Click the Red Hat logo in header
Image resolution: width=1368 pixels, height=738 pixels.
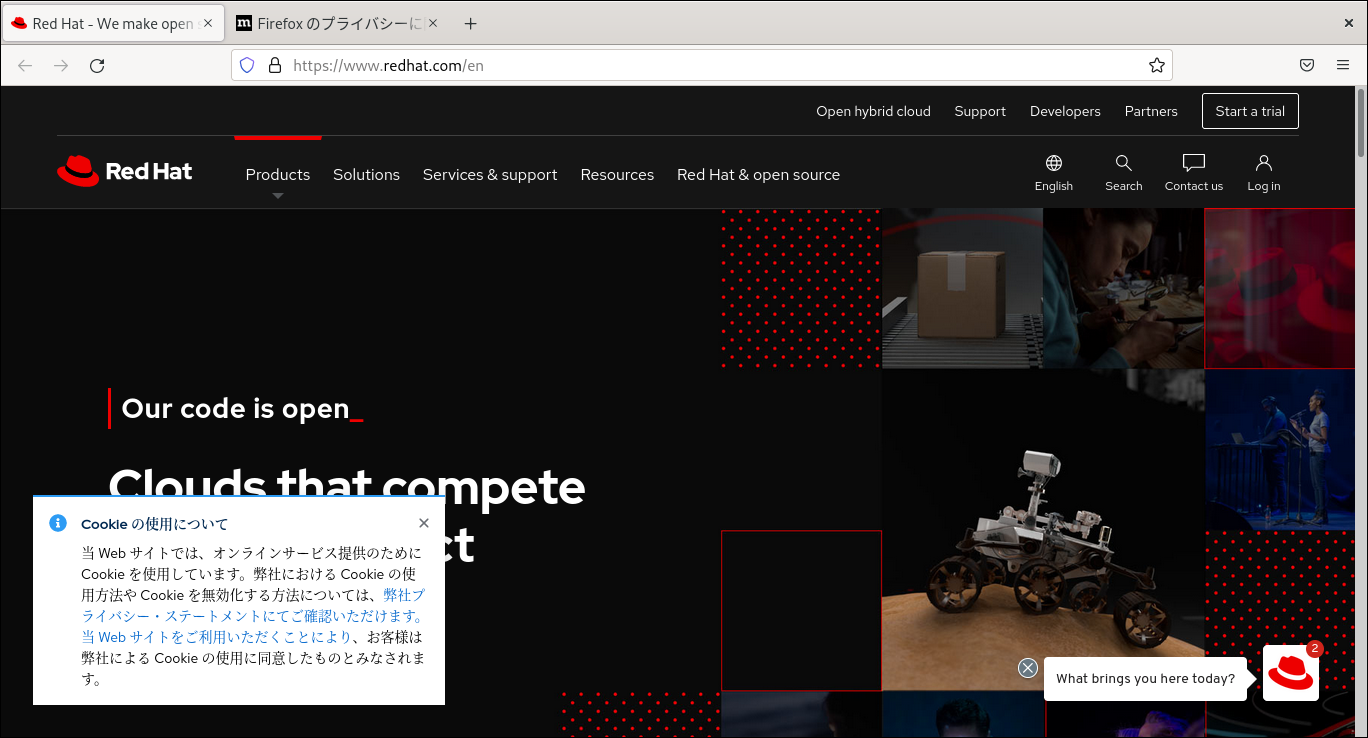pos(125,171)
